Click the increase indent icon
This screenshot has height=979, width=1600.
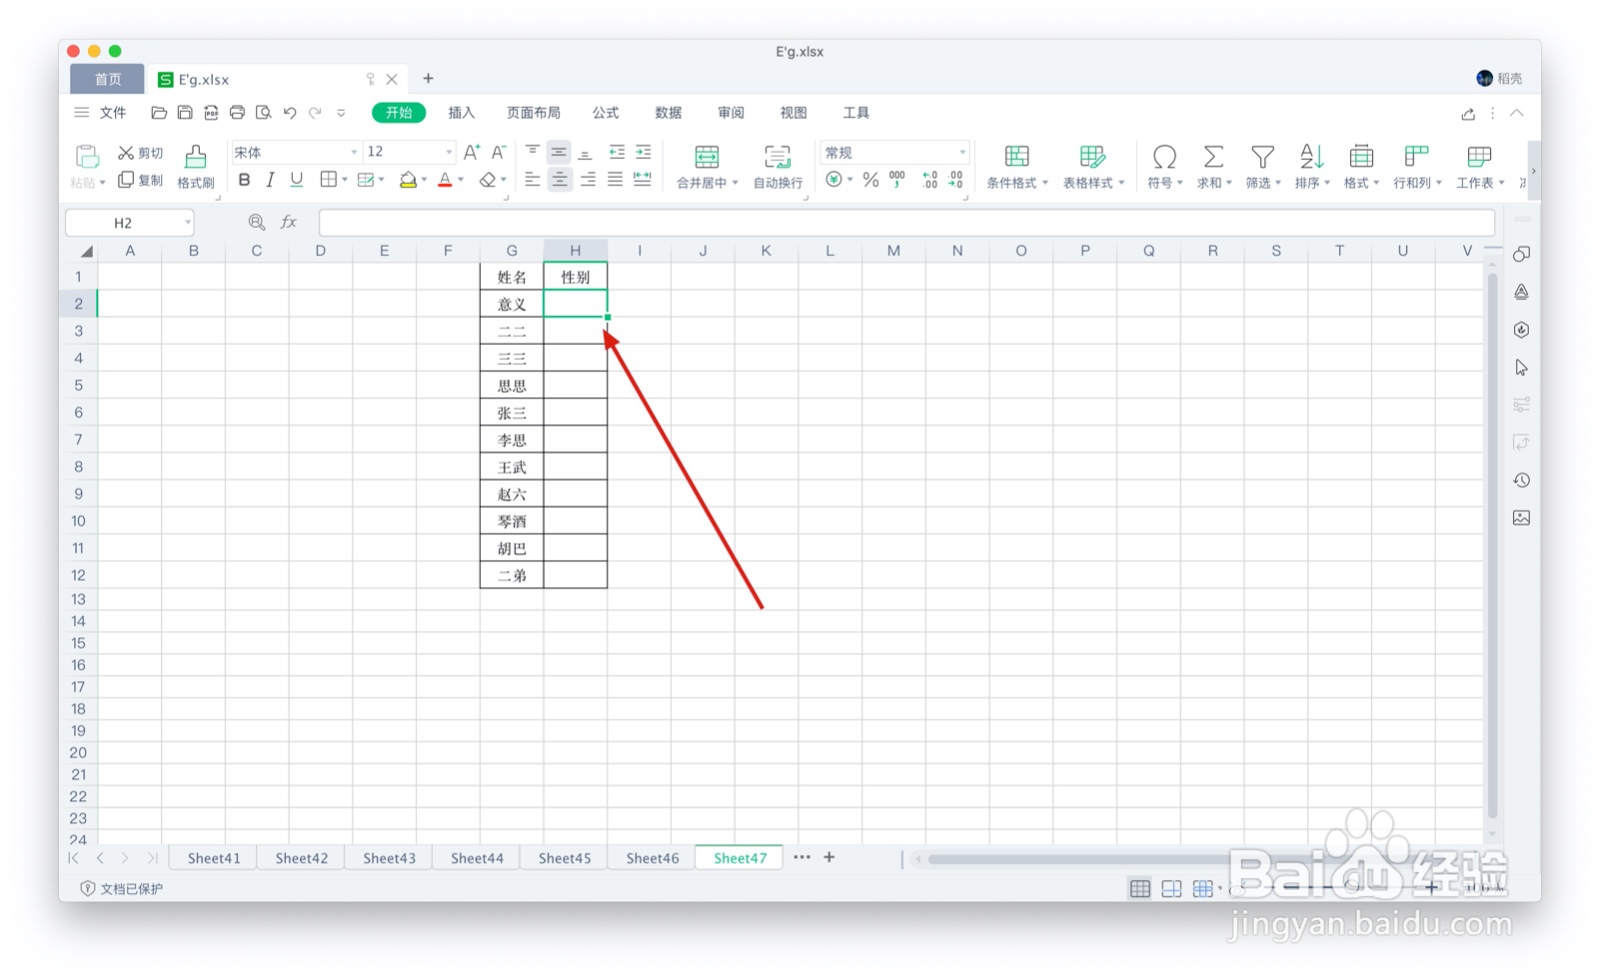[x=643, y=152]
